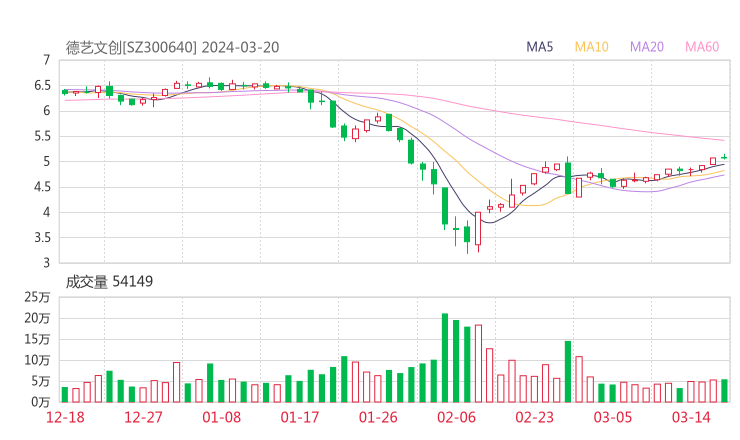
Task: Click the 01-08 date label
Action: (x=221, y=417)
